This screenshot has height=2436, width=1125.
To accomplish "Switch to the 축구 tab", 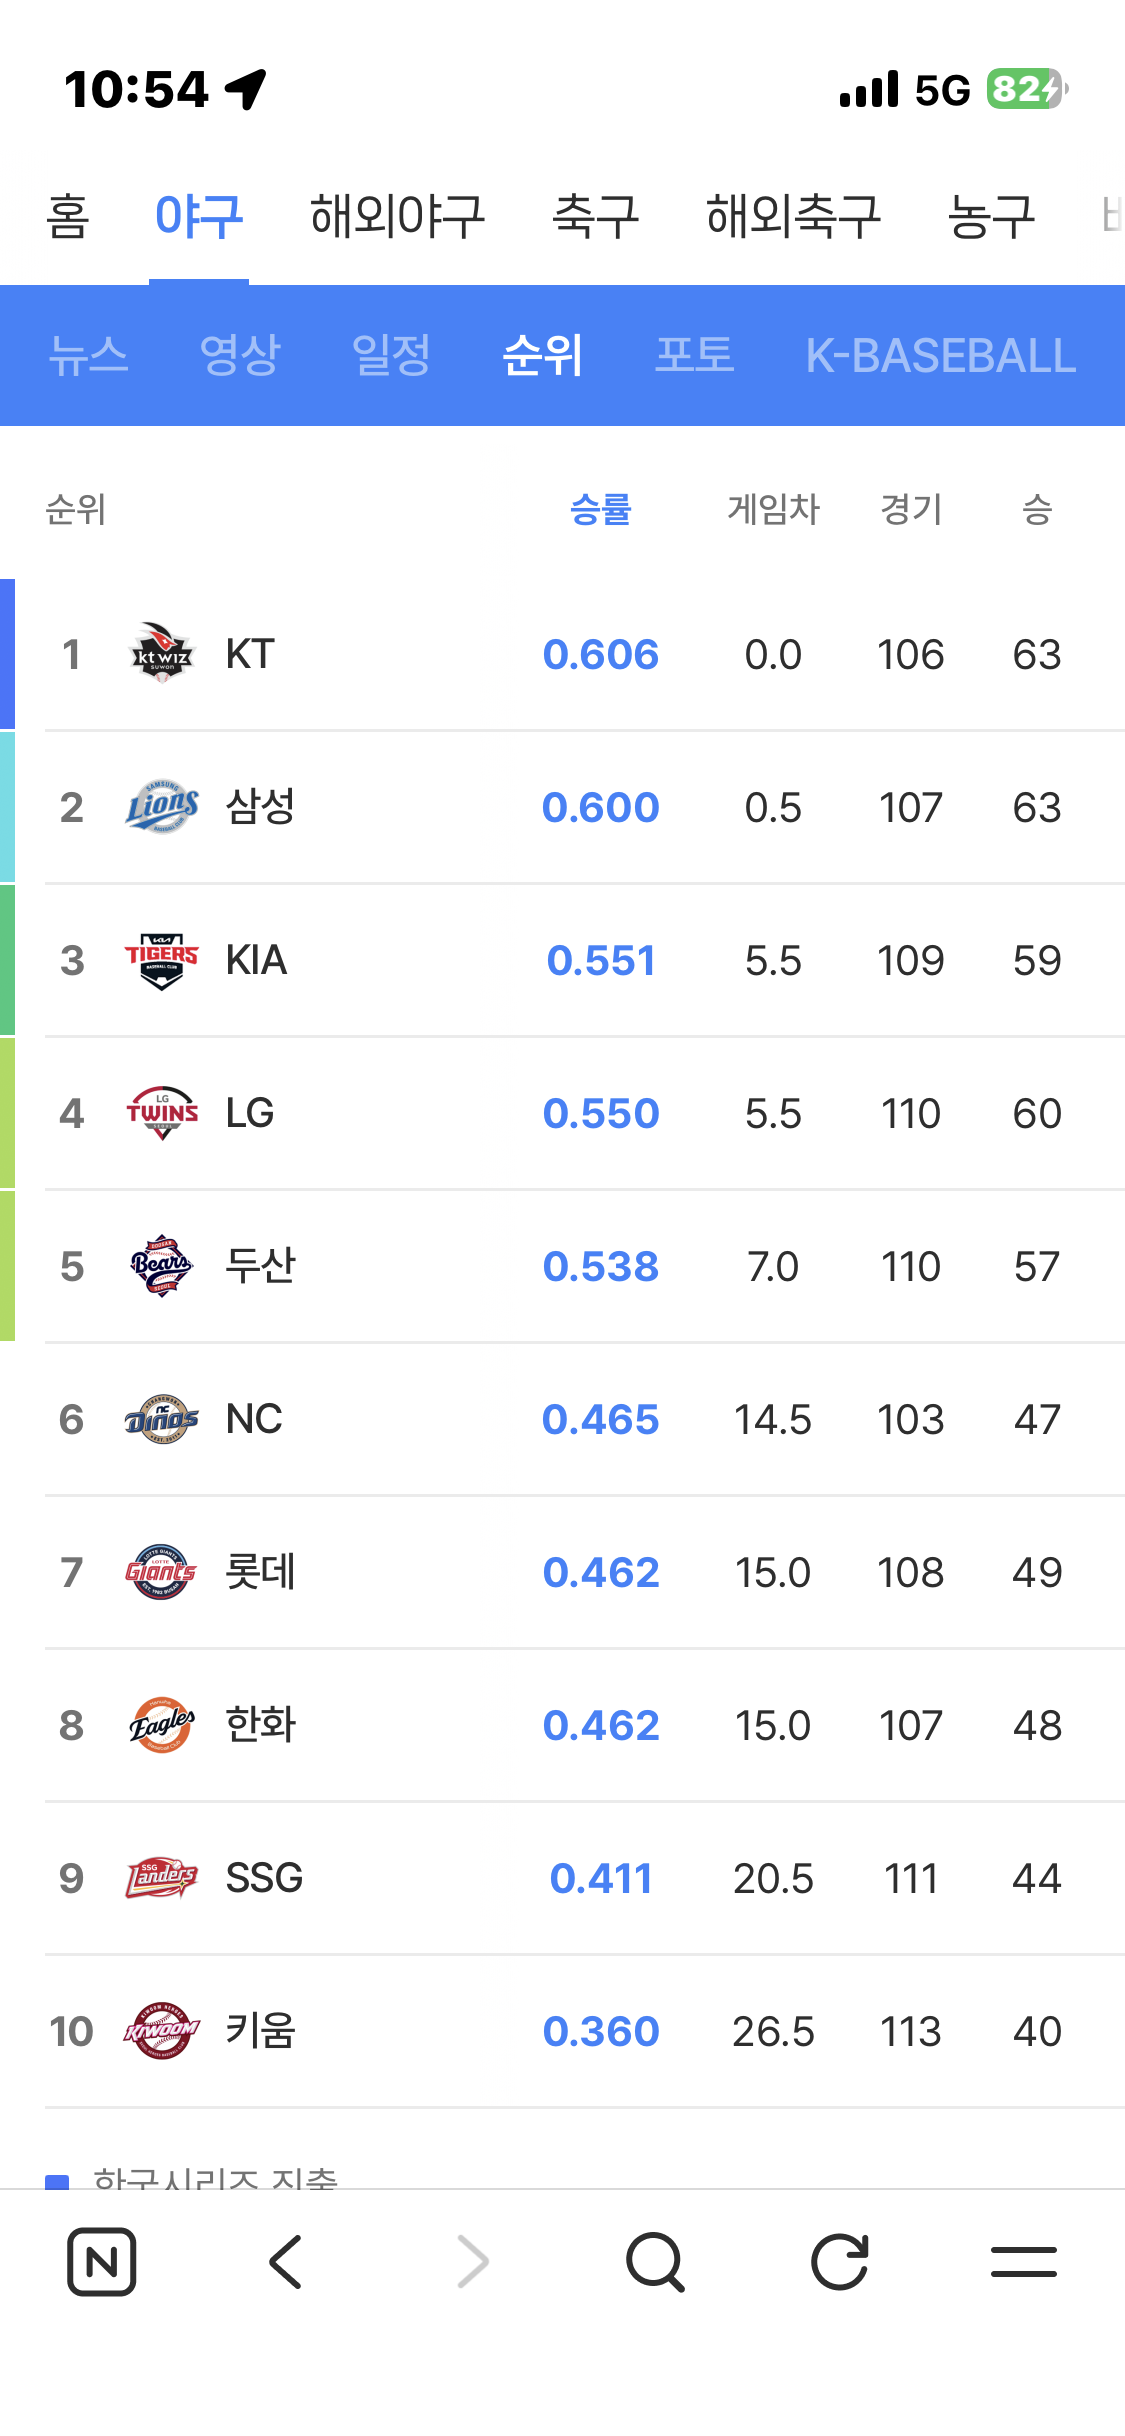I will (x=596, y=216).
